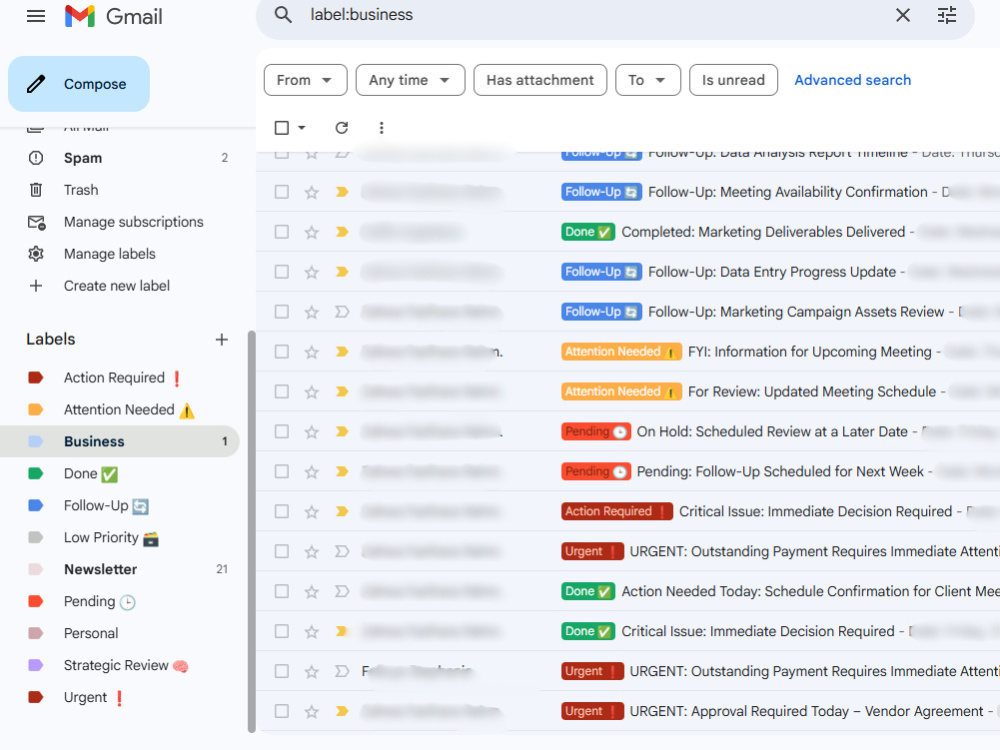The height and width of the screenshot is (750, 1000).
Task: Click the label:business search field
Action: pyautogui.click(x=593, y=15)
